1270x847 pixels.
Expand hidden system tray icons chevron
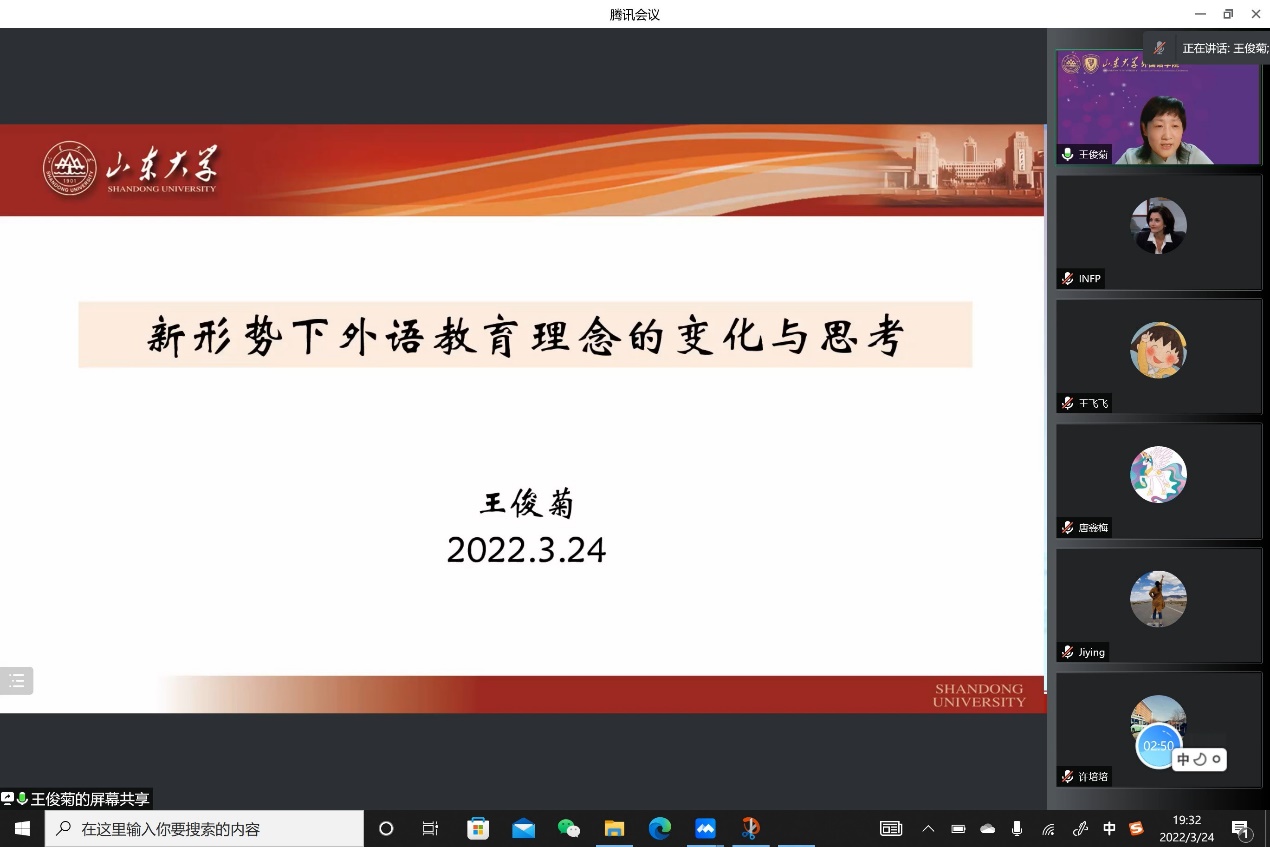[x=928, y=828]
